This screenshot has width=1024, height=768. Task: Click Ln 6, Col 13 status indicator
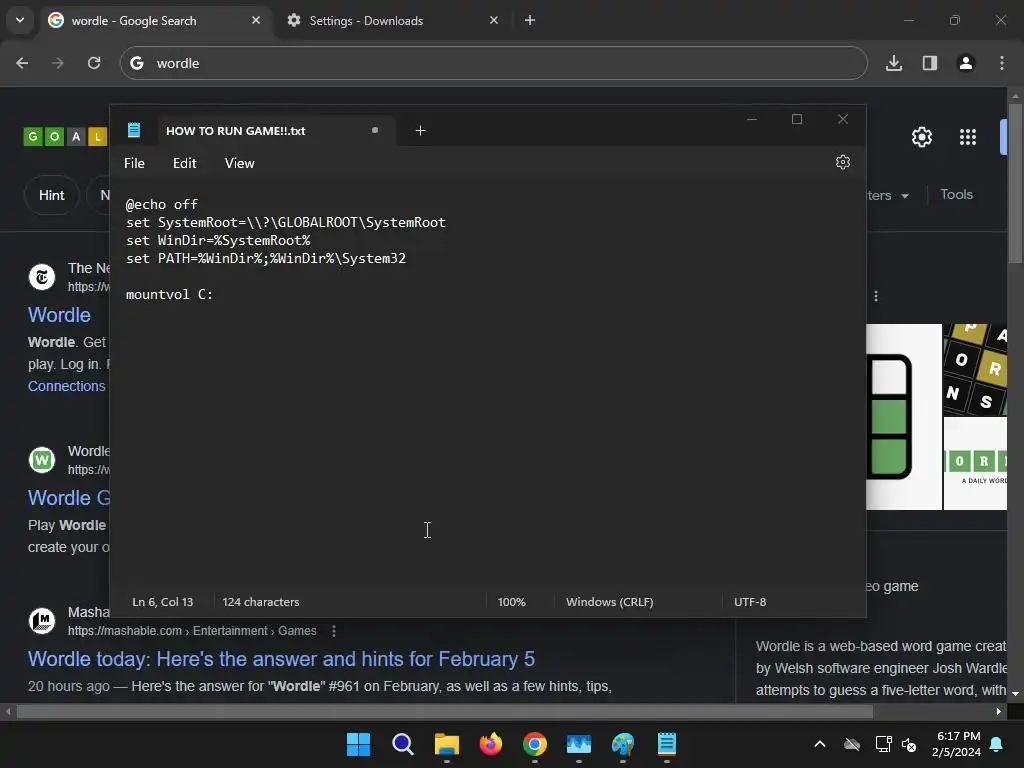point(163,602)
